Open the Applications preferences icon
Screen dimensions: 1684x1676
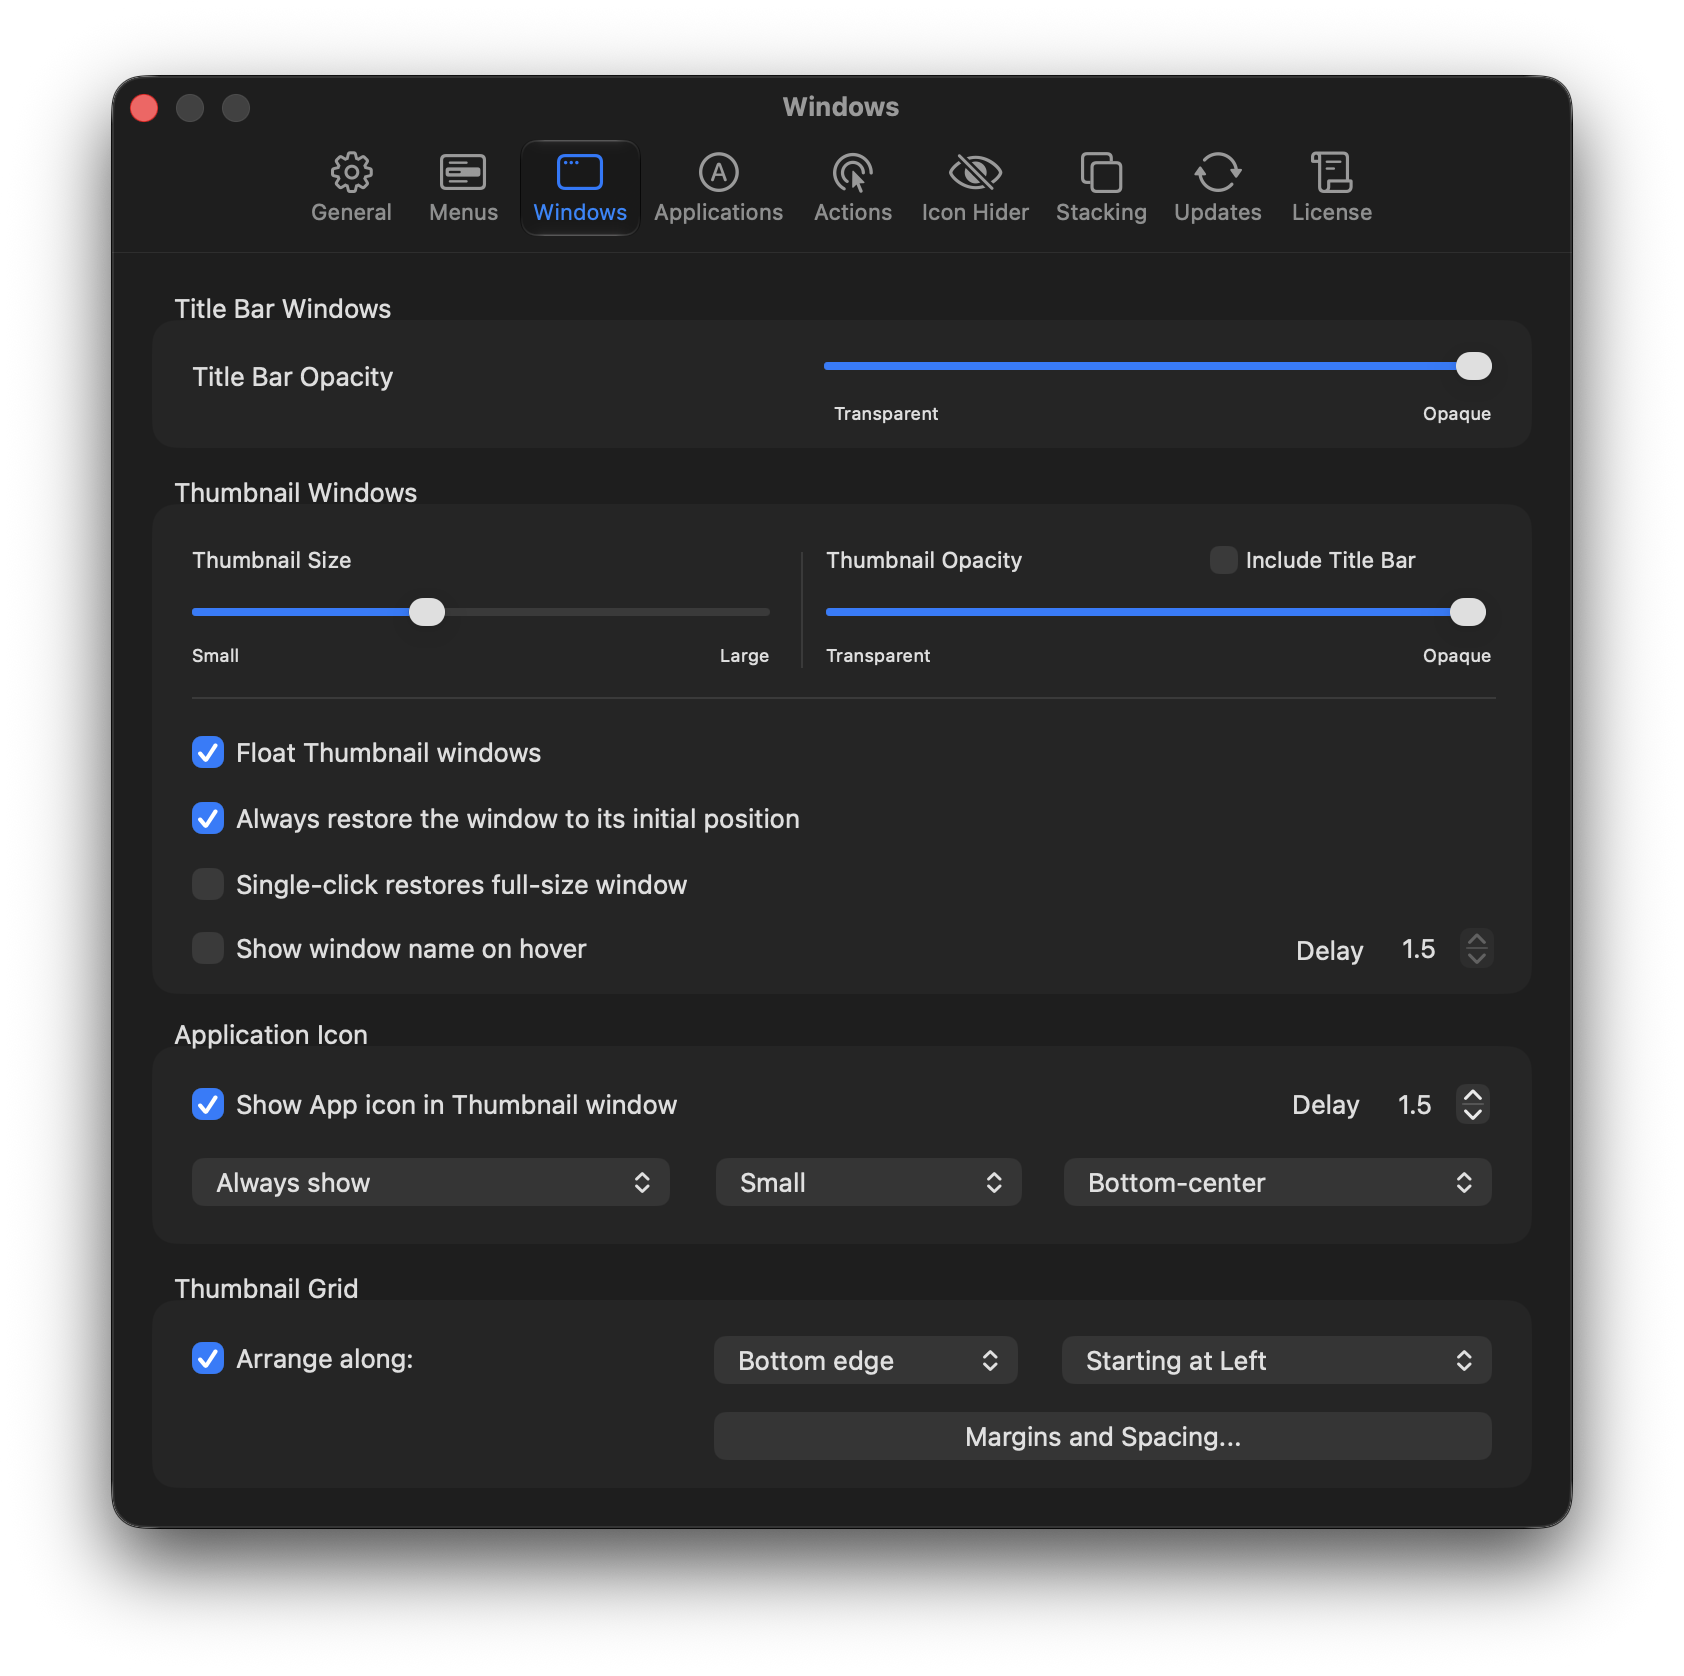click(718, 172)
